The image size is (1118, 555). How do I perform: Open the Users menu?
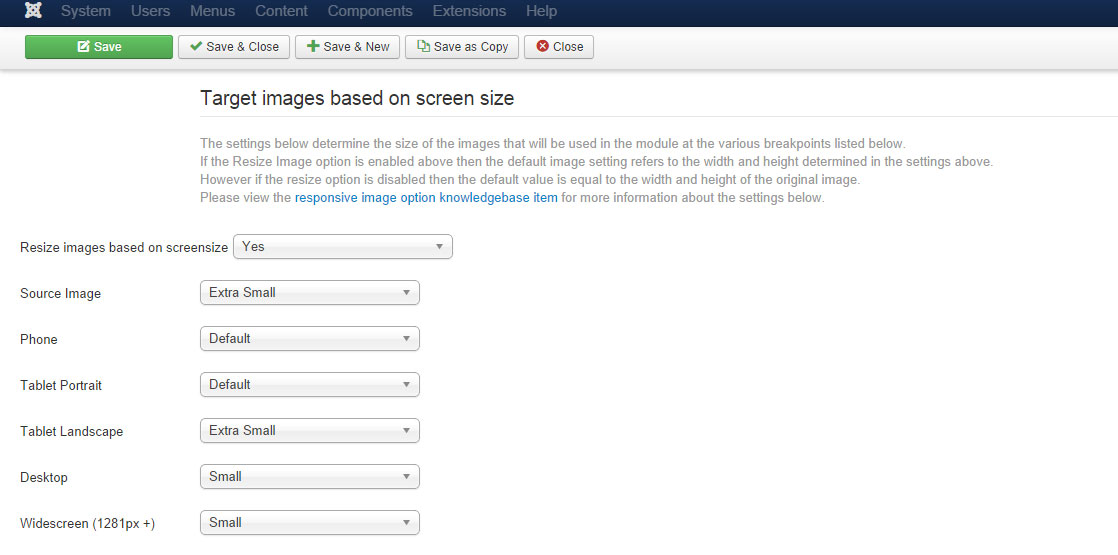point(150,11)
